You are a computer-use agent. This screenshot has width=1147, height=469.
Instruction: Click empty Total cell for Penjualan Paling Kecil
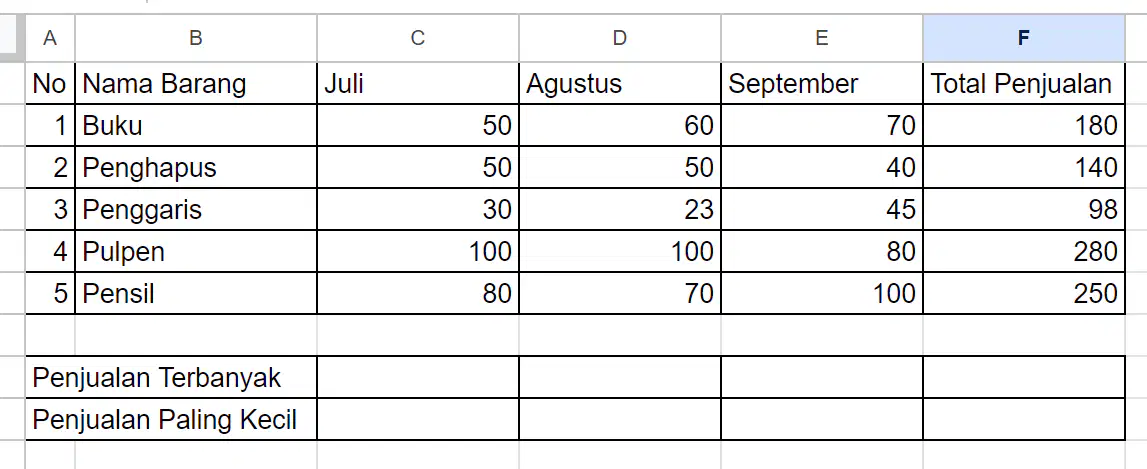coord(1024,419)
